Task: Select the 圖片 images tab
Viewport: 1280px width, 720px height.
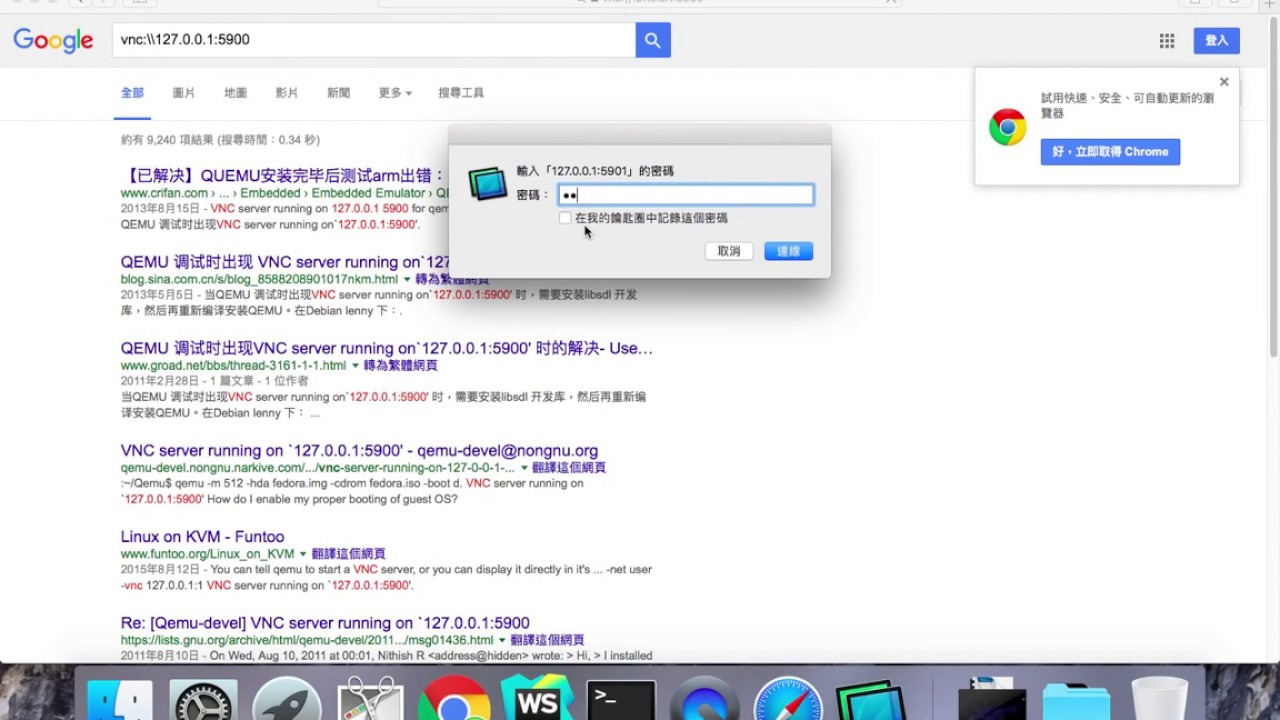Action: (x=184, y=93)
